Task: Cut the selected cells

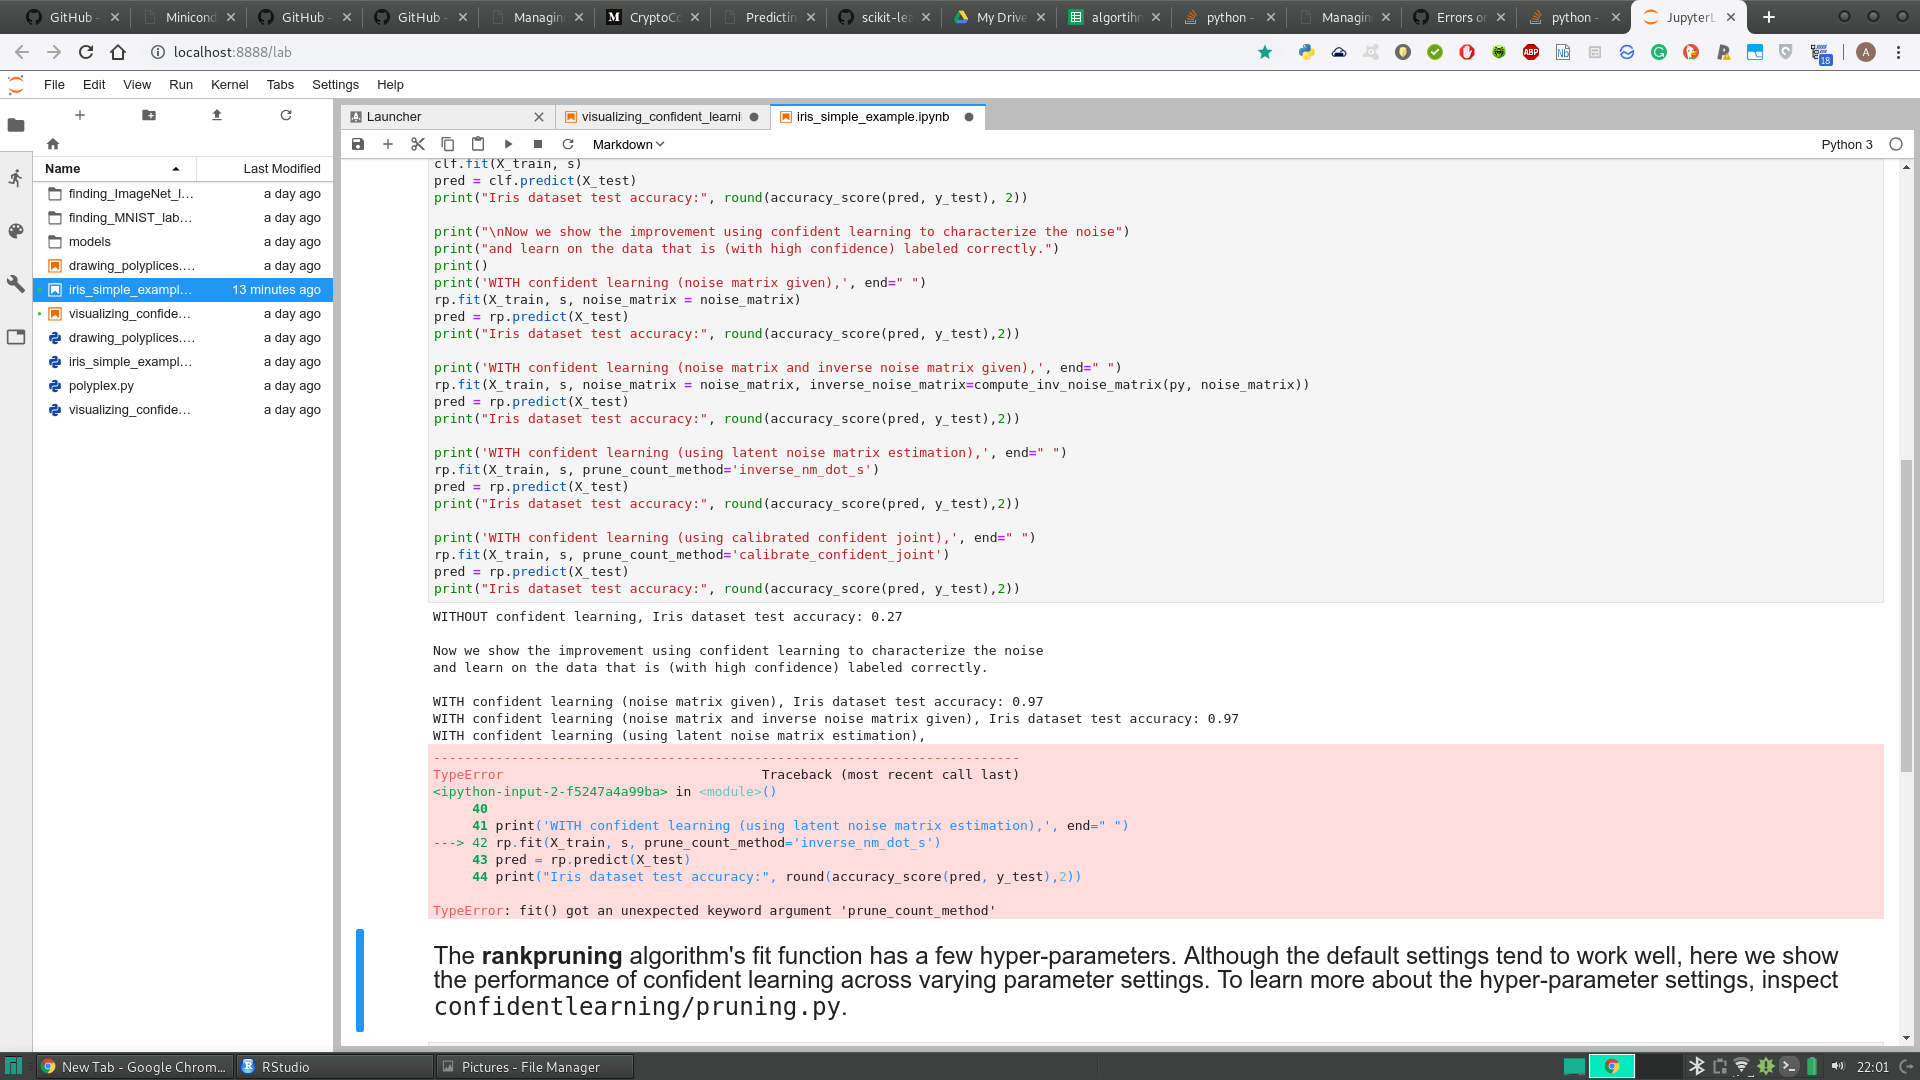Action: click(418, 144)
